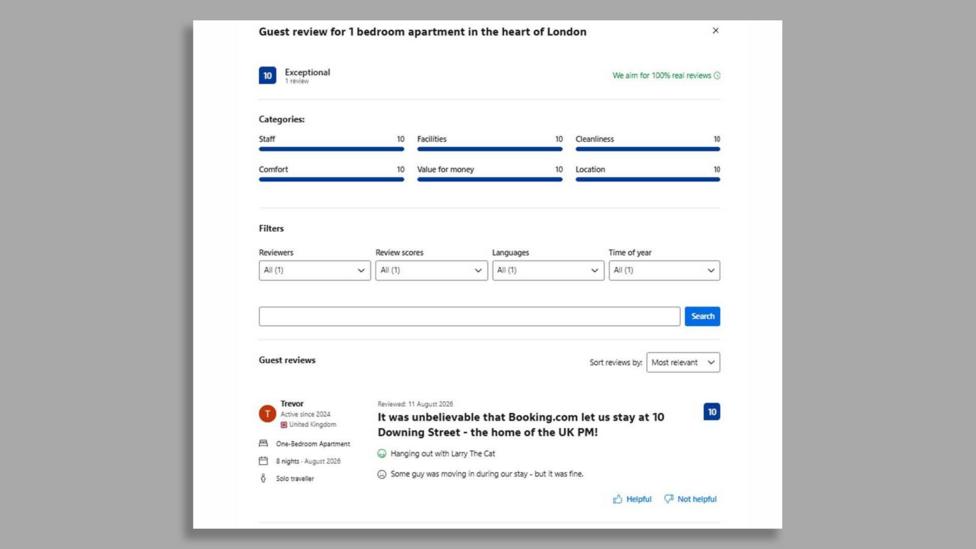Image resolution: width=976 pixels, height=549 pixels.
Task: Open the Reviewers filter dropdown
Action: coord(314,270)
